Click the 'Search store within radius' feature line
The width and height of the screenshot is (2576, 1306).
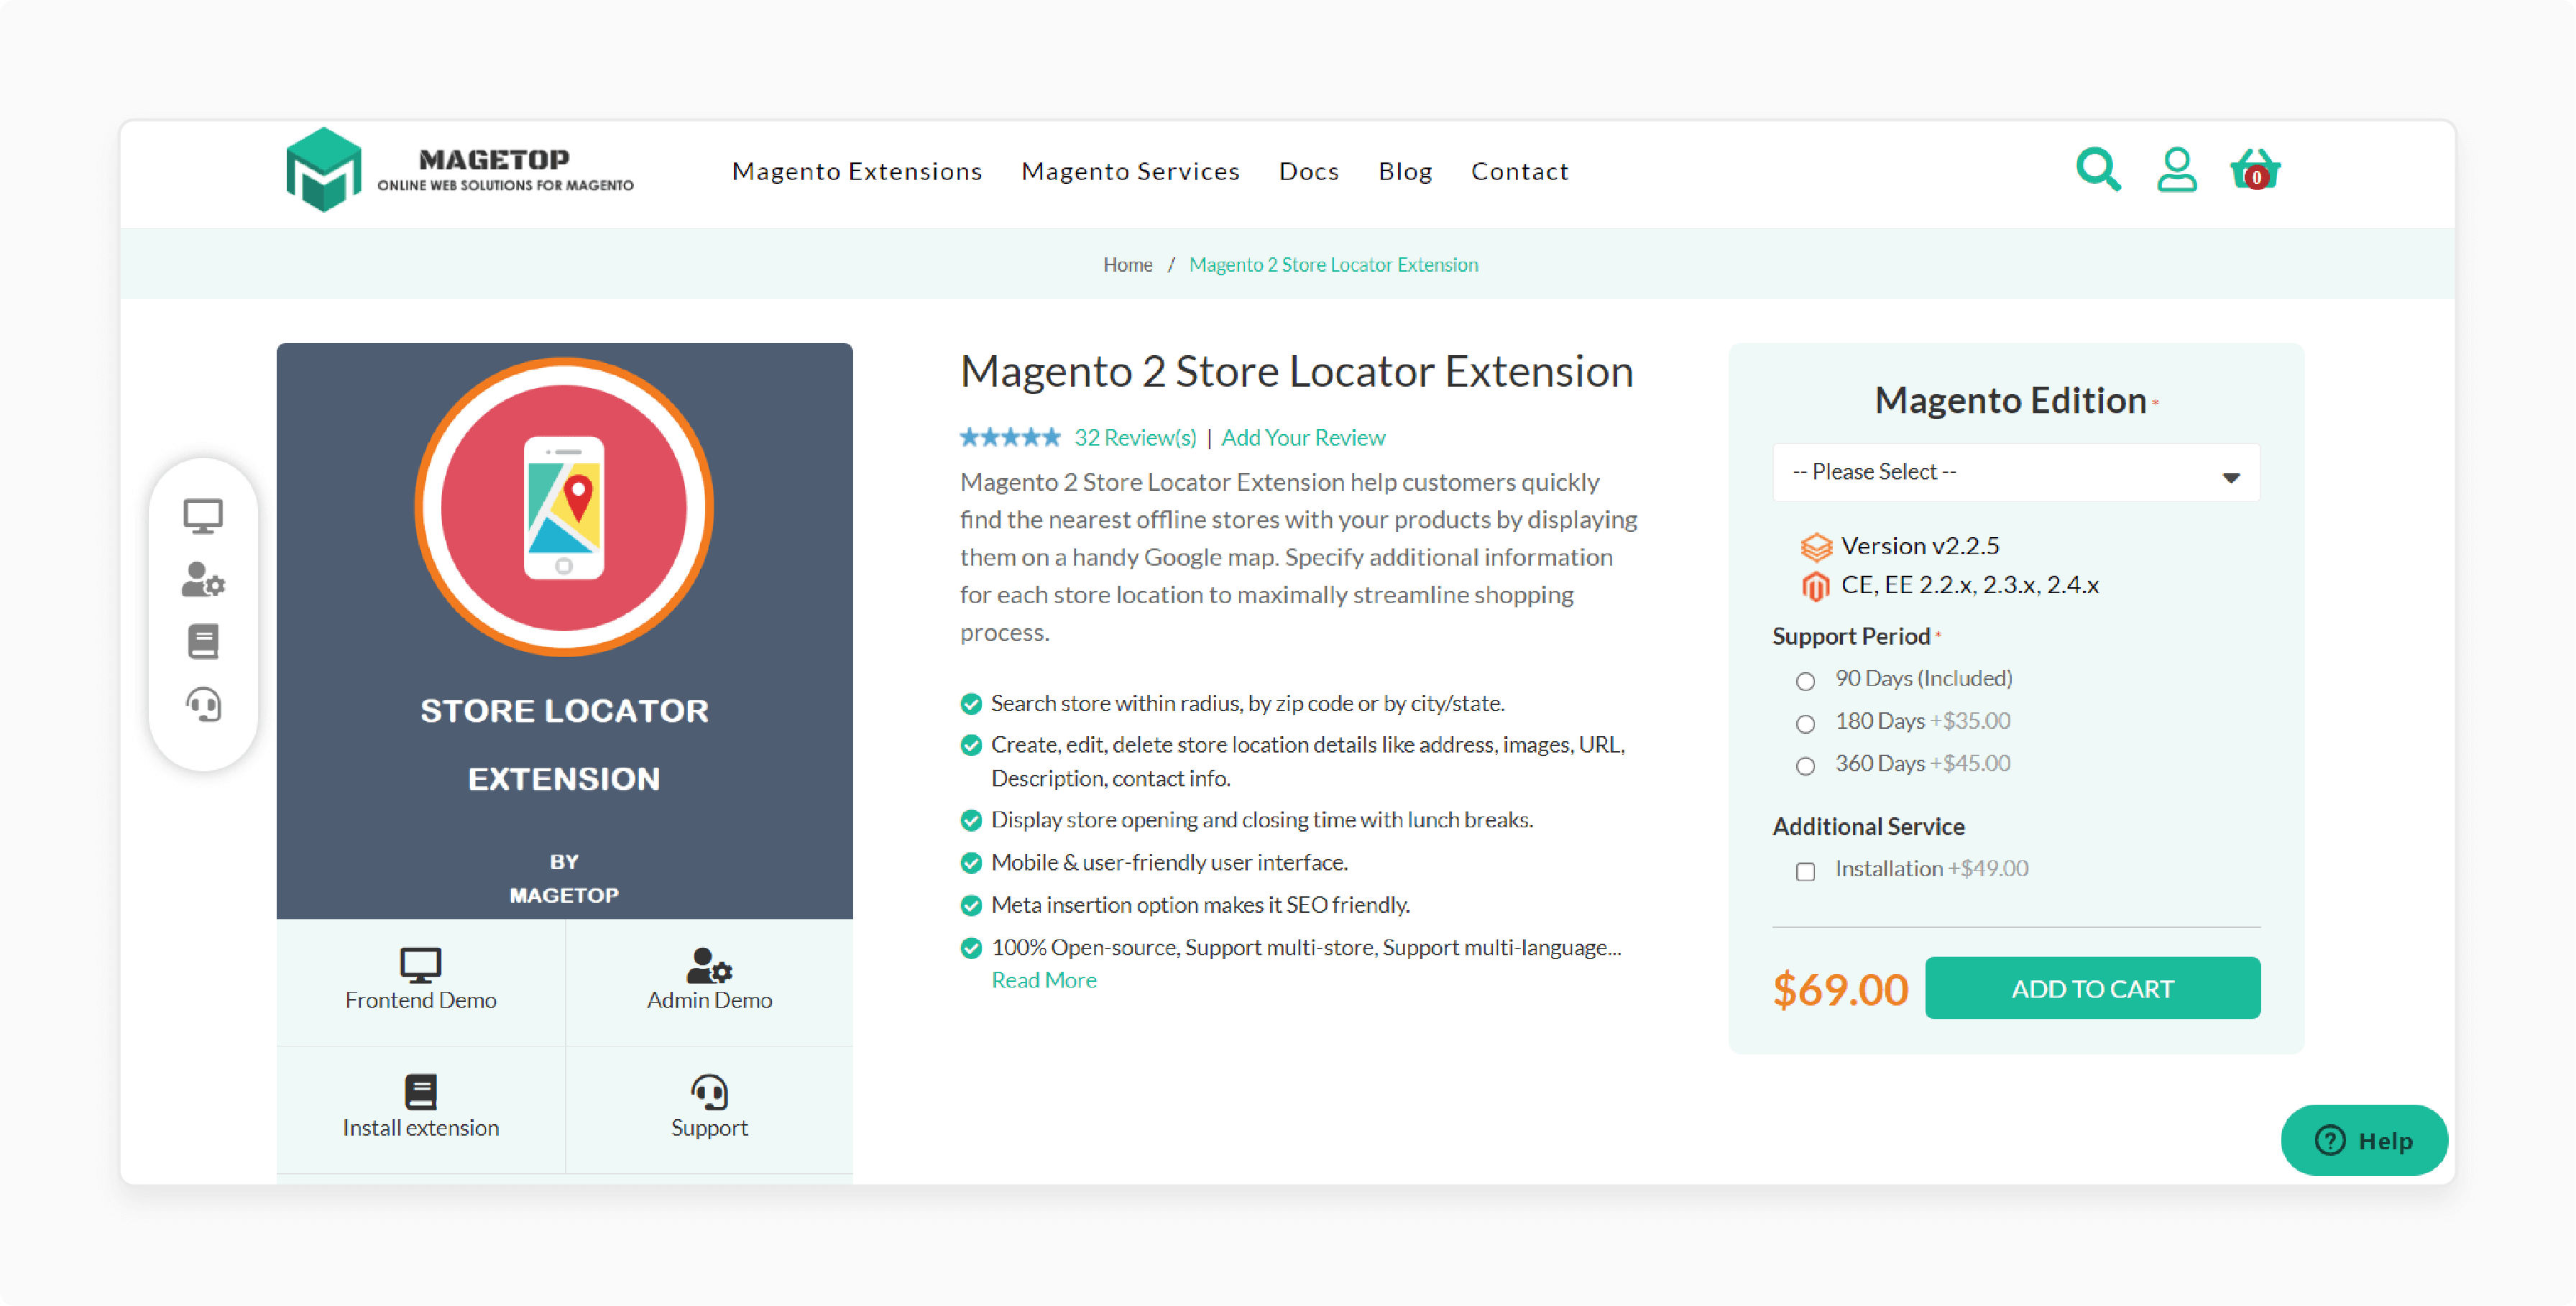[x=1247, y=703]
